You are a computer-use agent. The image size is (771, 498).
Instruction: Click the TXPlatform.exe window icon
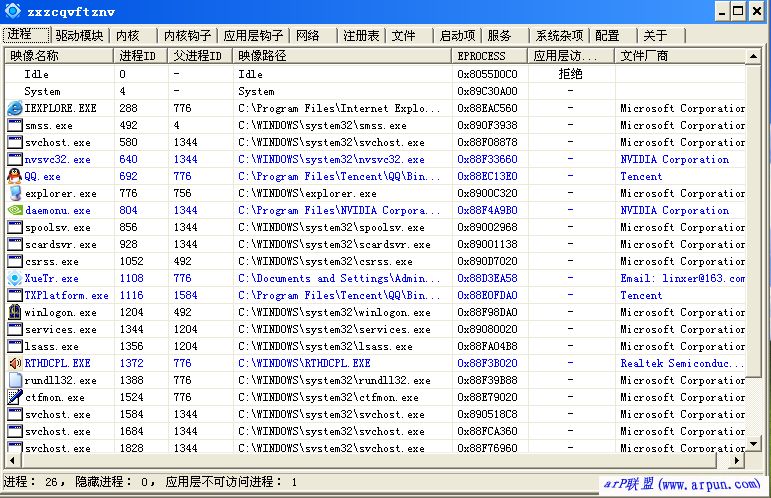click(x=15, y=295)
